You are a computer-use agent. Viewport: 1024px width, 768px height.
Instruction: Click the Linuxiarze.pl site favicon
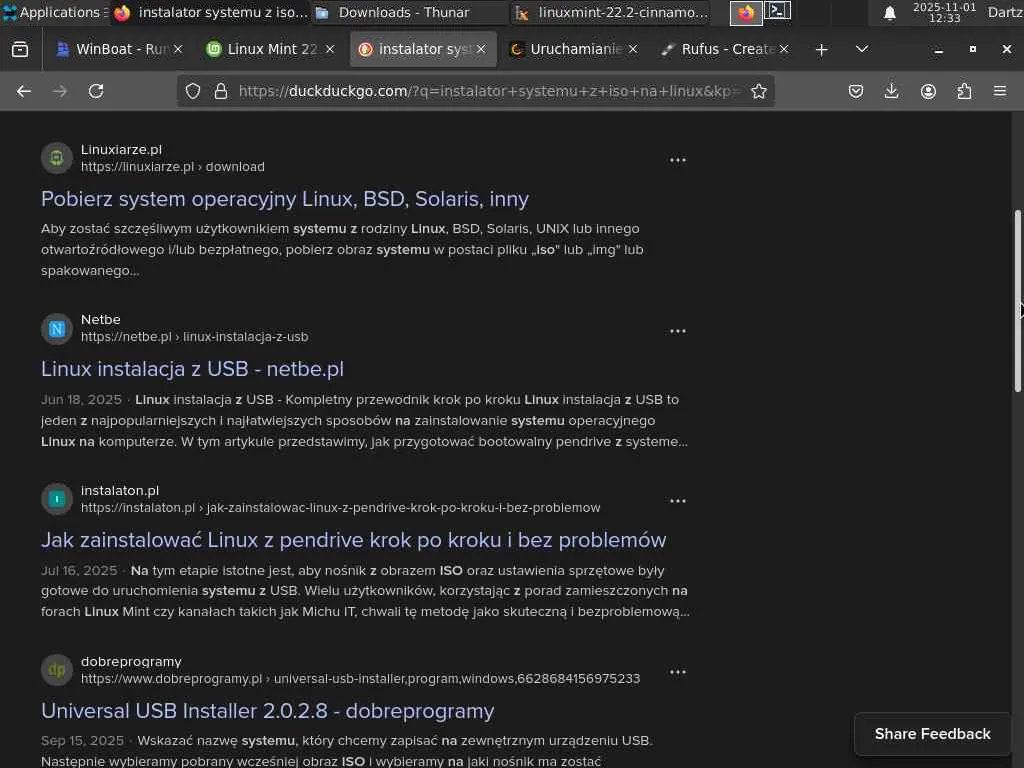[57, 158]
